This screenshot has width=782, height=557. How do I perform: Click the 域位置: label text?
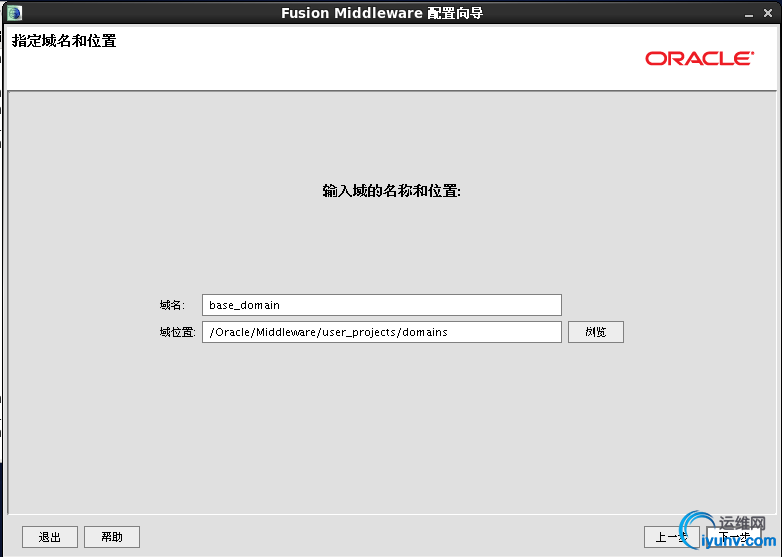[177, 332]
